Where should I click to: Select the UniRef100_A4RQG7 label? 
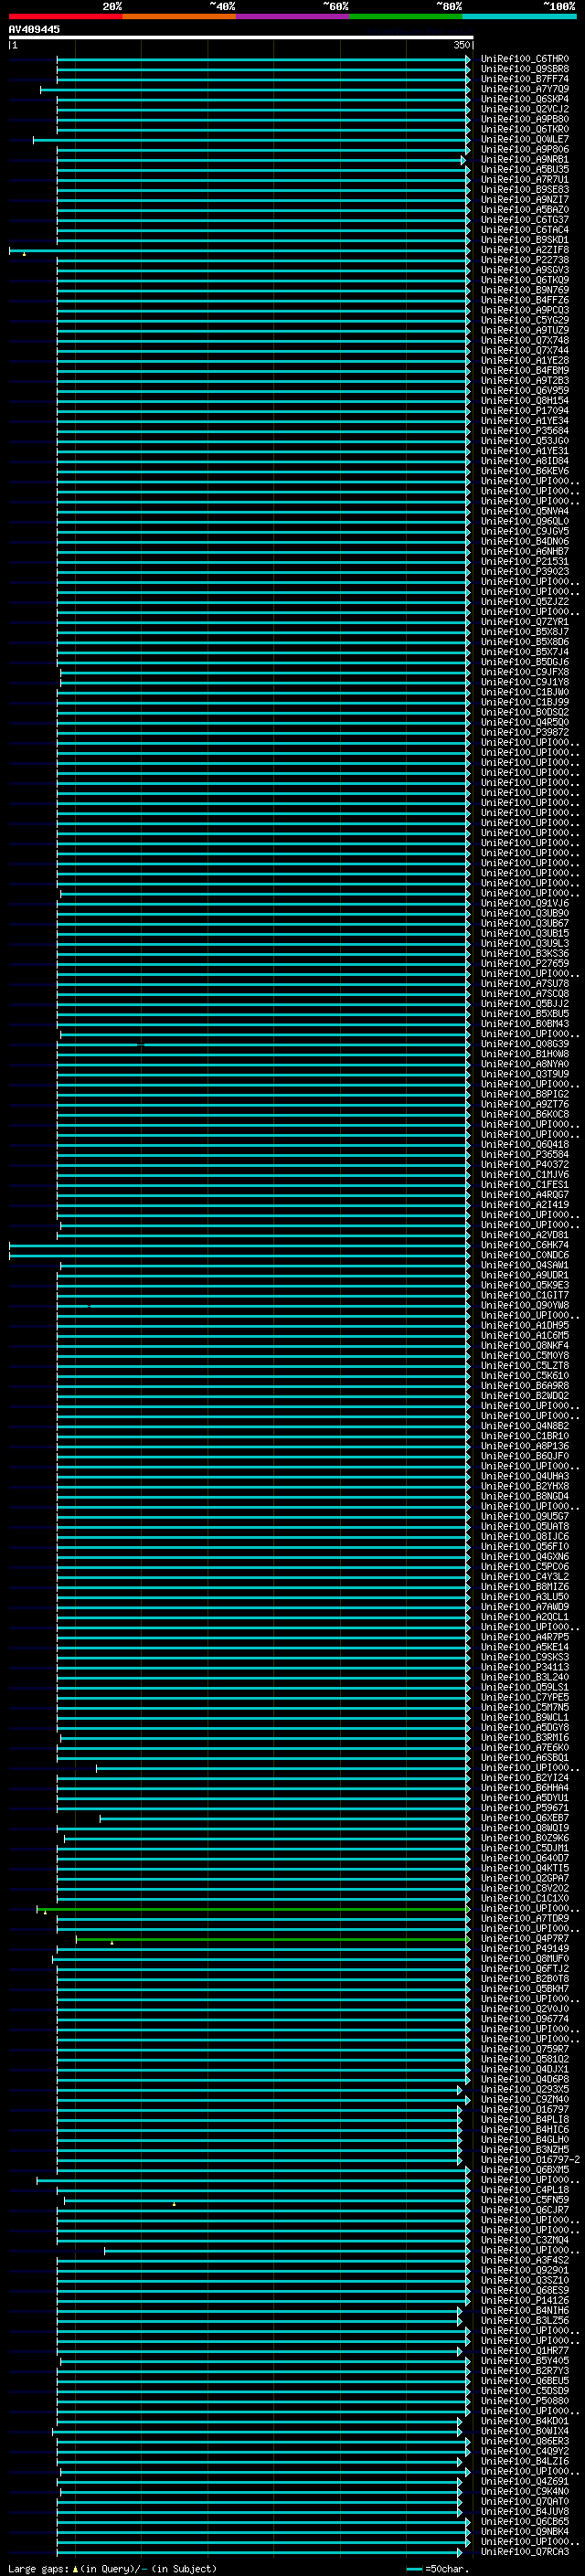click(x=525, y=1194)
